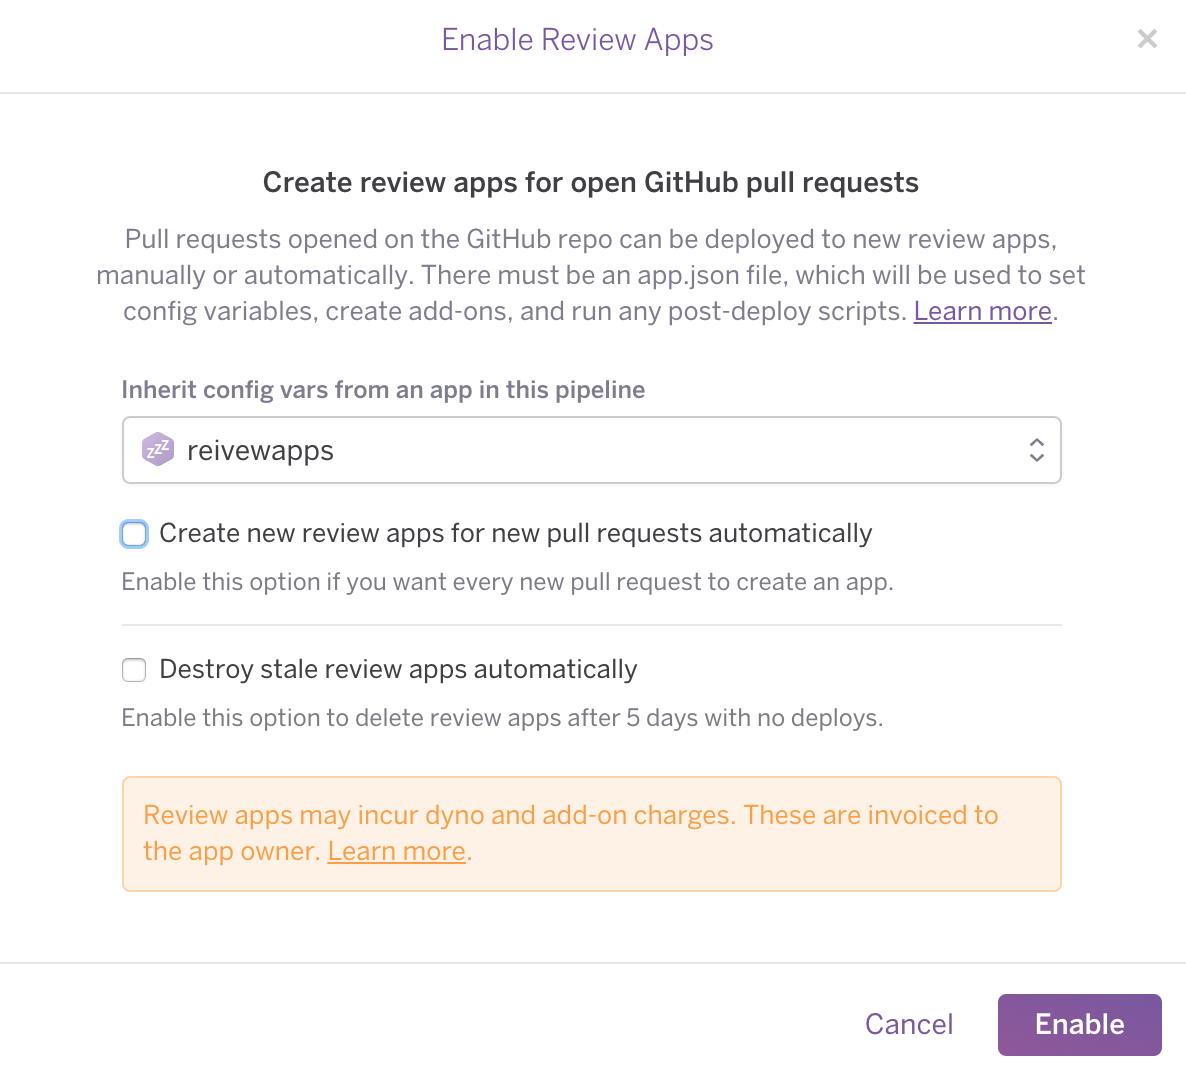The height and width of the screenshot is (1080, 1186).
Task: Click the "Enable Review Apps" dialog title
Action: pyautogui.click(x=577, y=39)
